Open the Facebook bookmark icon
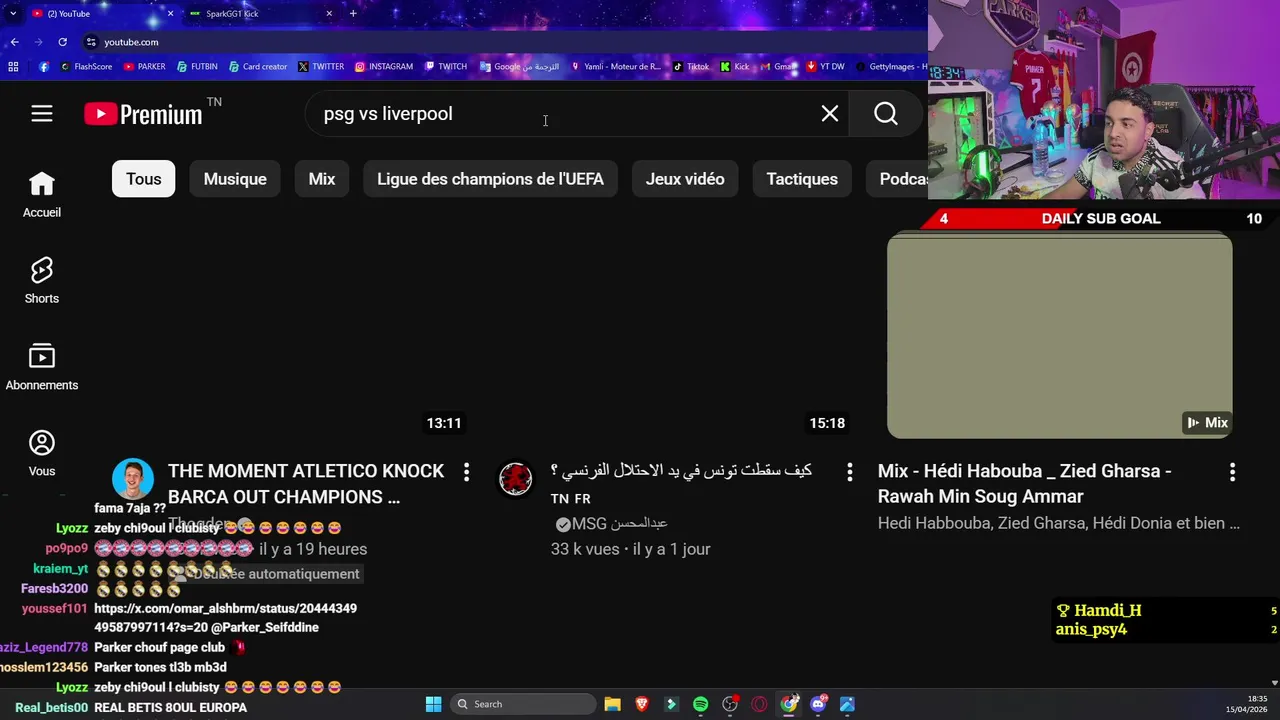The width and height of the screenshot is (1280, 720). [44, 67]
